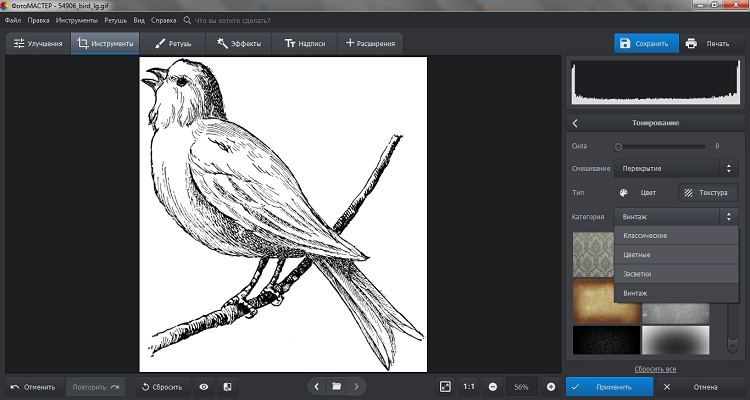The height and width of the screenshot is (400, 750).
Task: Set zoom to 1:1 scale
Action: (469, 386)
